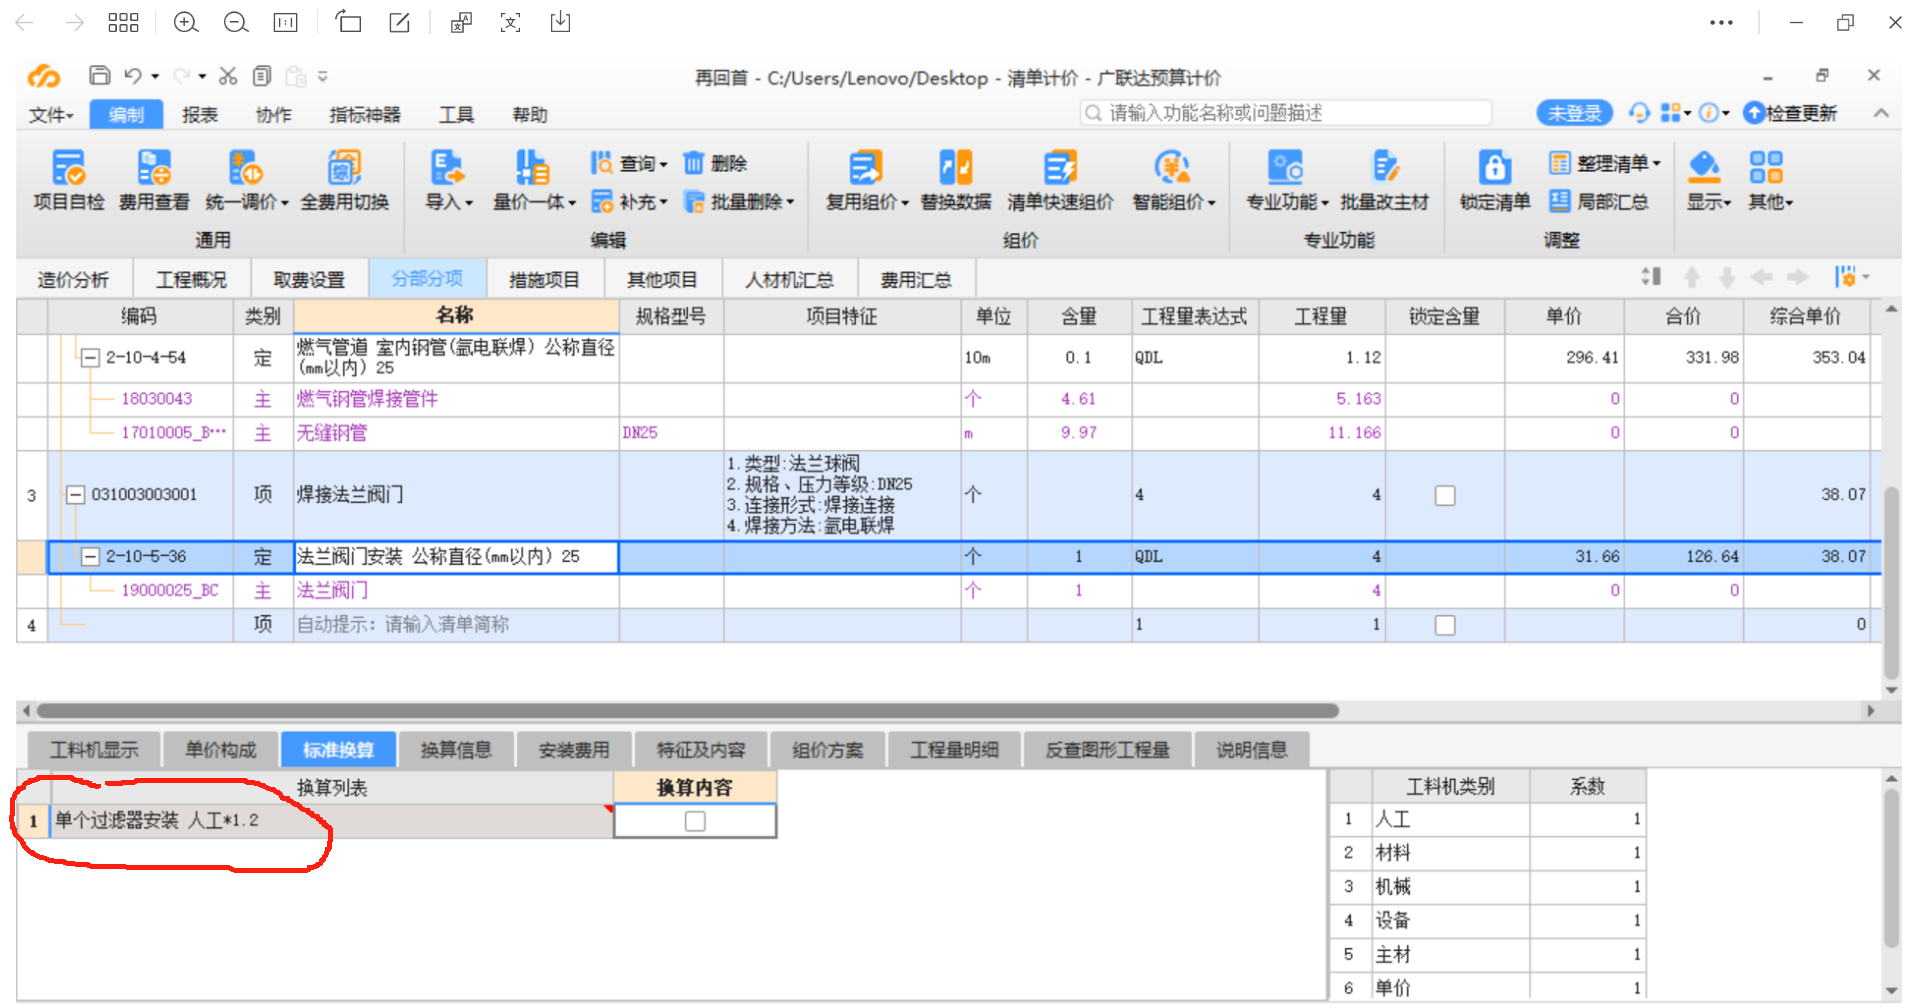Screen dimensions: 1920x1008
Task: Switch via 全费用切换 icon
Action: click(344, 168)
